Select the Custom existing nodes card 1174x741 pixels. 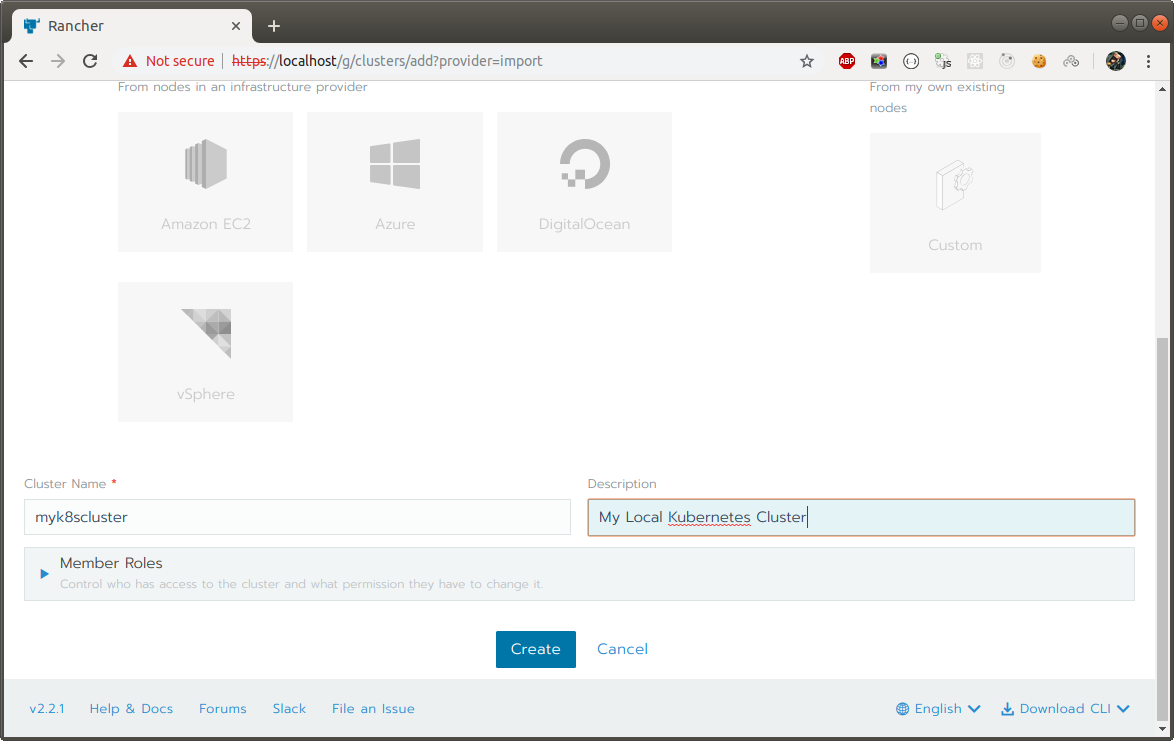click(955, 203)
